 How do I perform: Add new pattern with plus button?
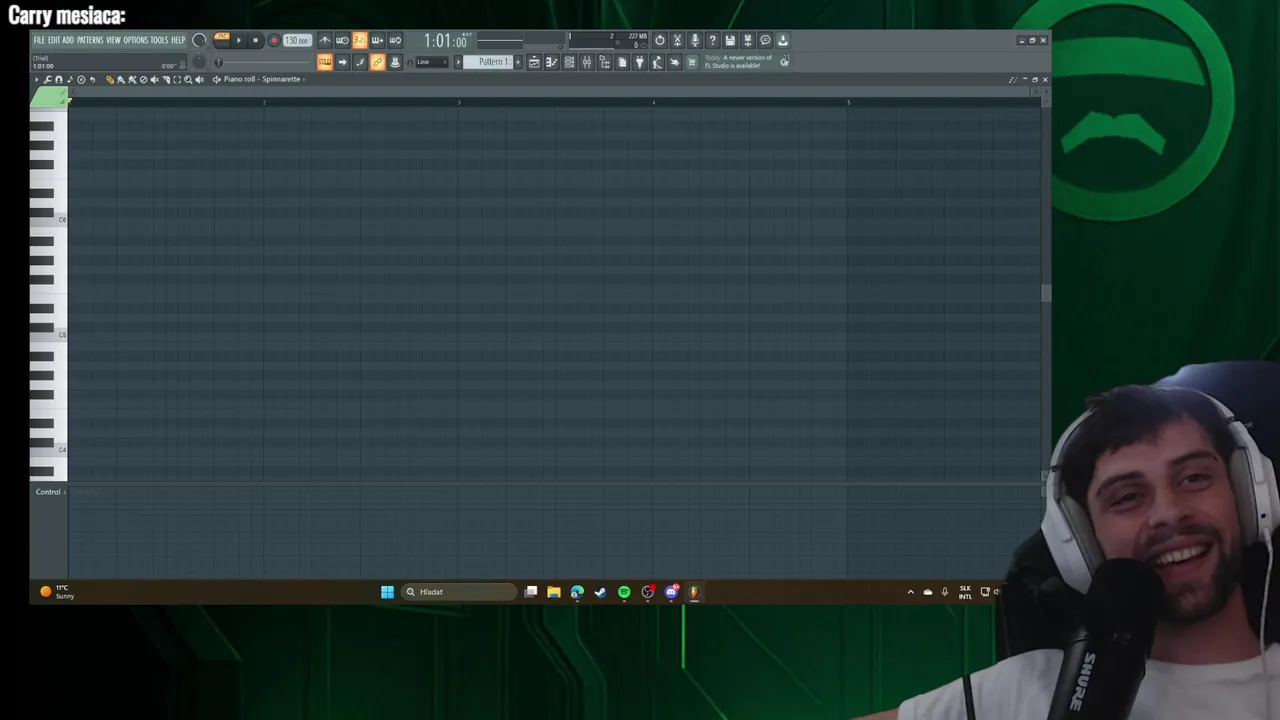tap(518, 62)
